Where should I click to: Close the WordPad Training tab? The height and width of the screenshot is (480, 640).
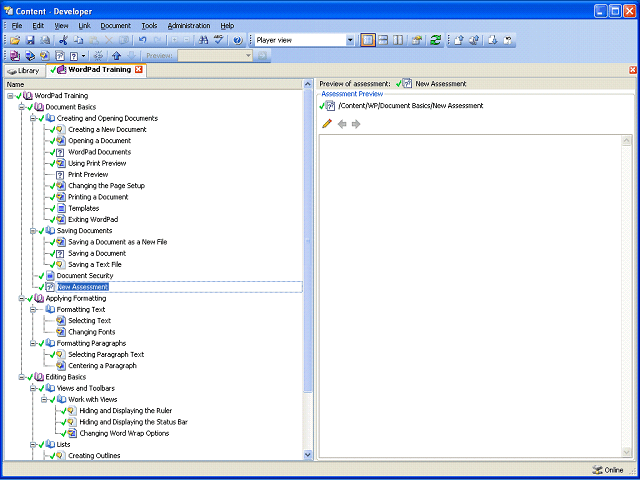[x=138, y=69]
